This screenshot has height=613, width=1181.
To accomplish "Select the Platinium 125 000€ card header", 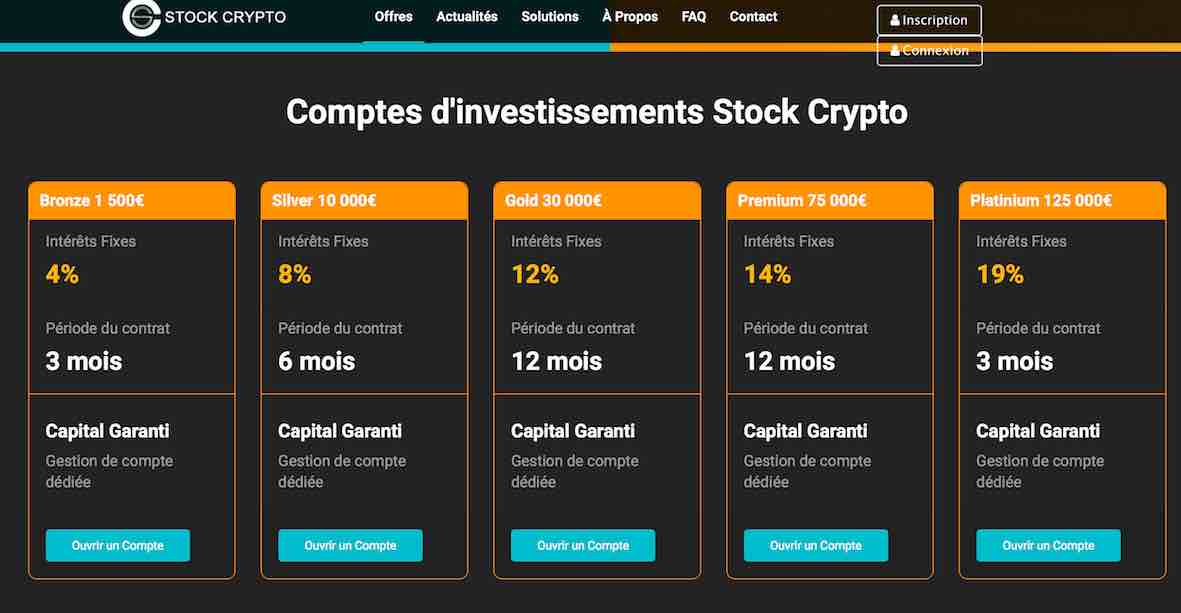I will point(1063,200).
